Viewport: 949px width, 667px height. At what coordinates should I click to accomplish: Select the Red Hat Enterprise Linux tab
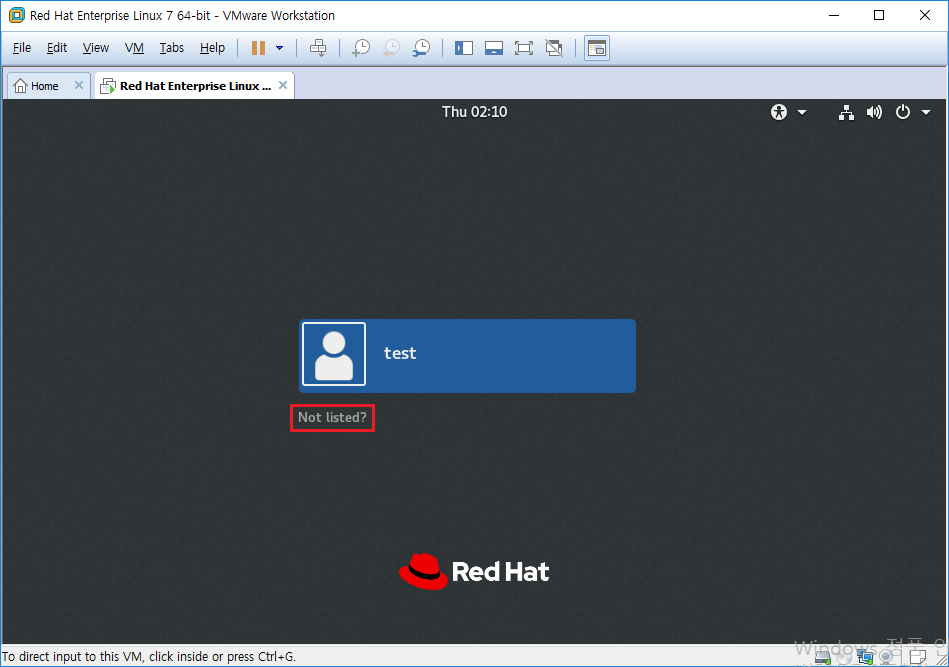click(195, 86)
